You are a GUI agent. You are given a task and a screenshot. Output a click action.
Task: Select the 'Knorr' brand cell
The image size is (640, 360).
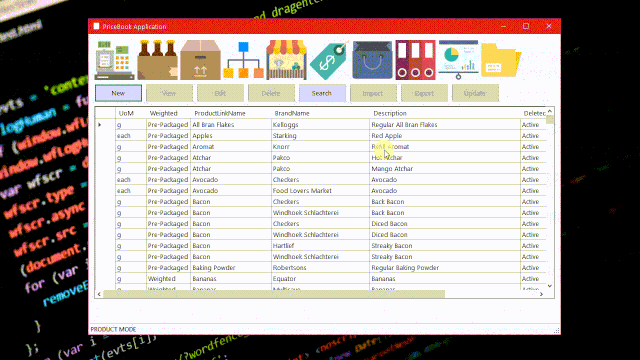click(320, 147)
